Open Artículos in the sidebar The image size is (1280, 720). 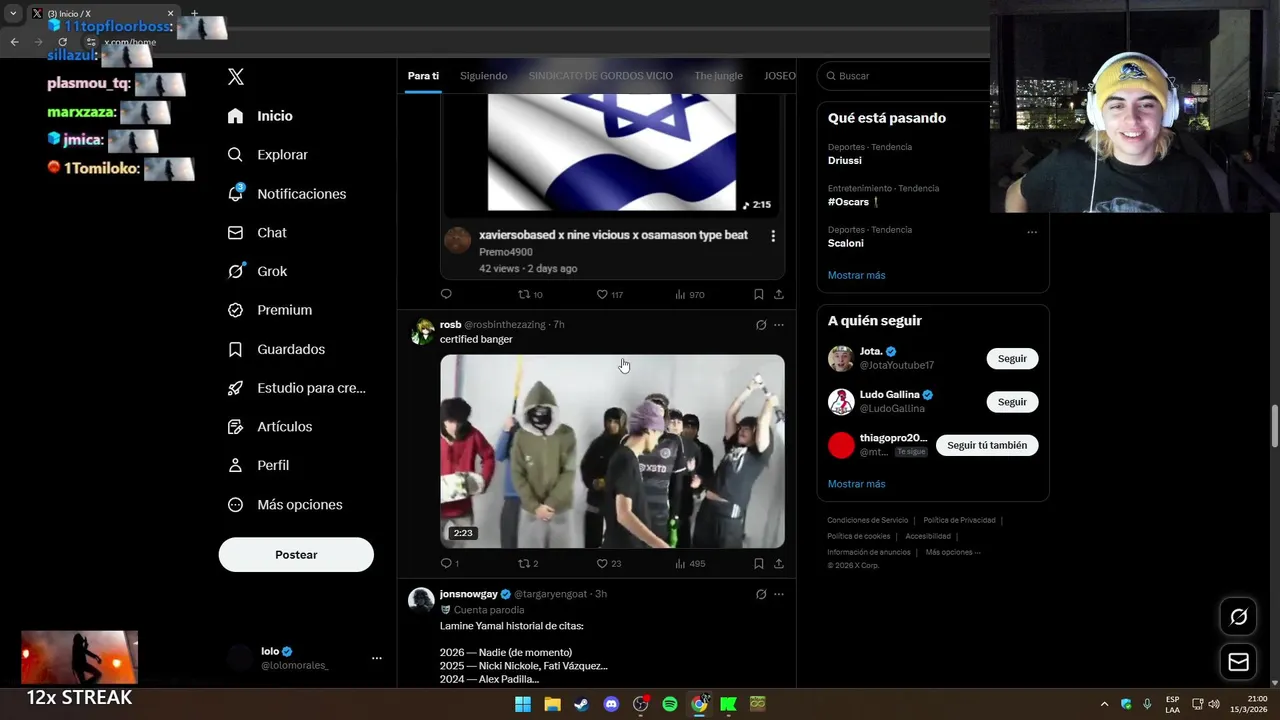tap(269, 427)
